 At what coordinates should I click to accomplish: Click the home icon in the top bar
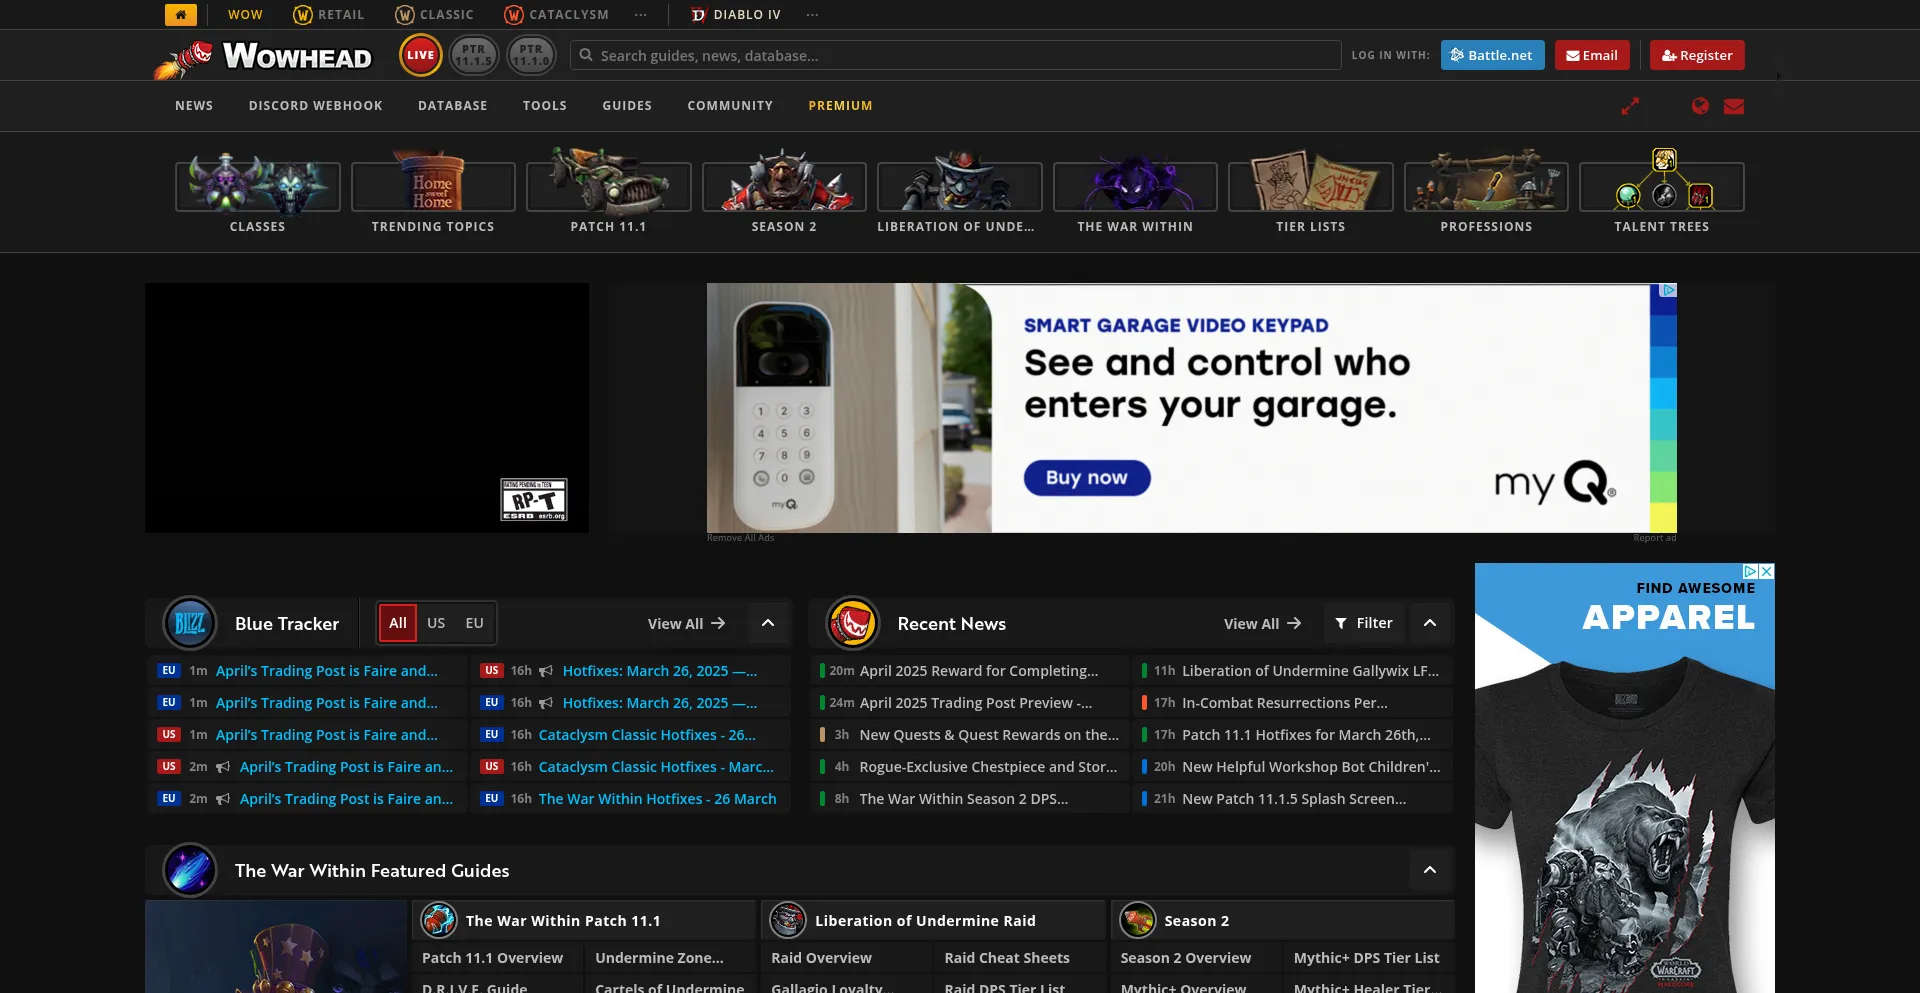pyautogui.click(x=180, y=14)
